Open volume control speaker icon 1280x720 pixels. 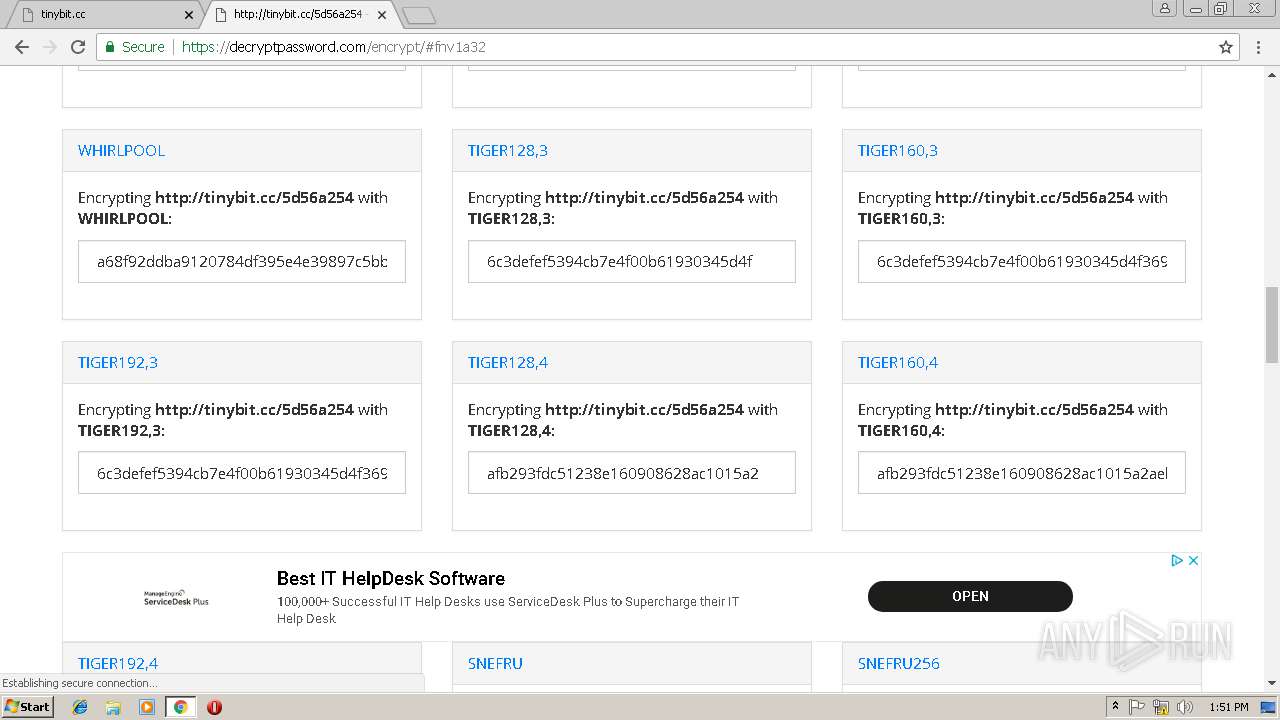pyautogui.click(x=1184, y=707)
